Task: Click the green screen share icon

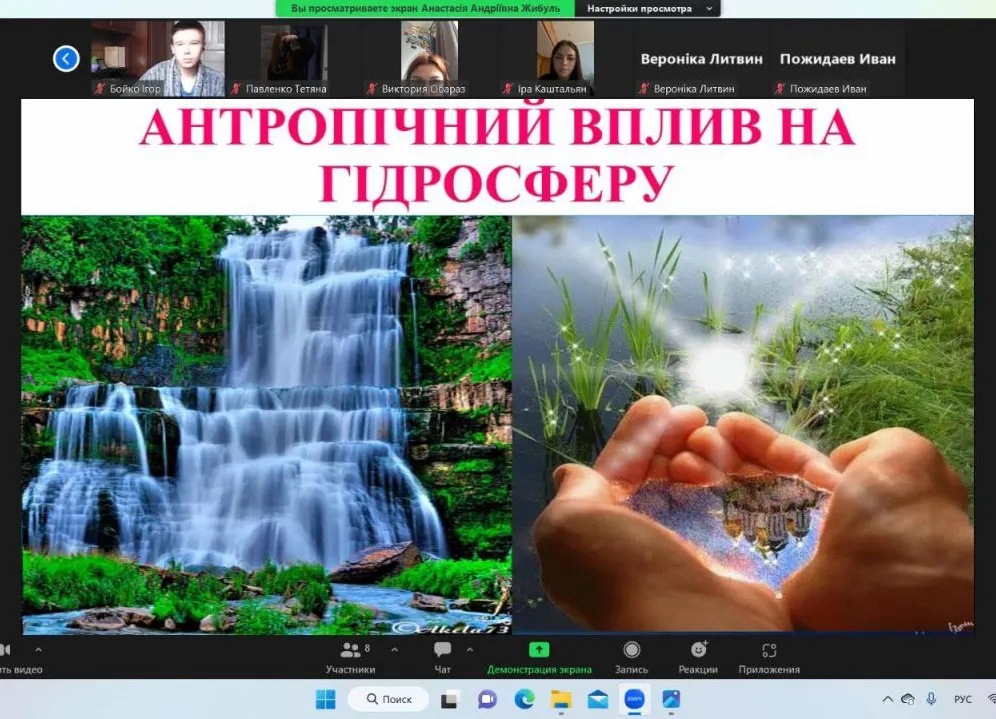Action: click(539, 650)
